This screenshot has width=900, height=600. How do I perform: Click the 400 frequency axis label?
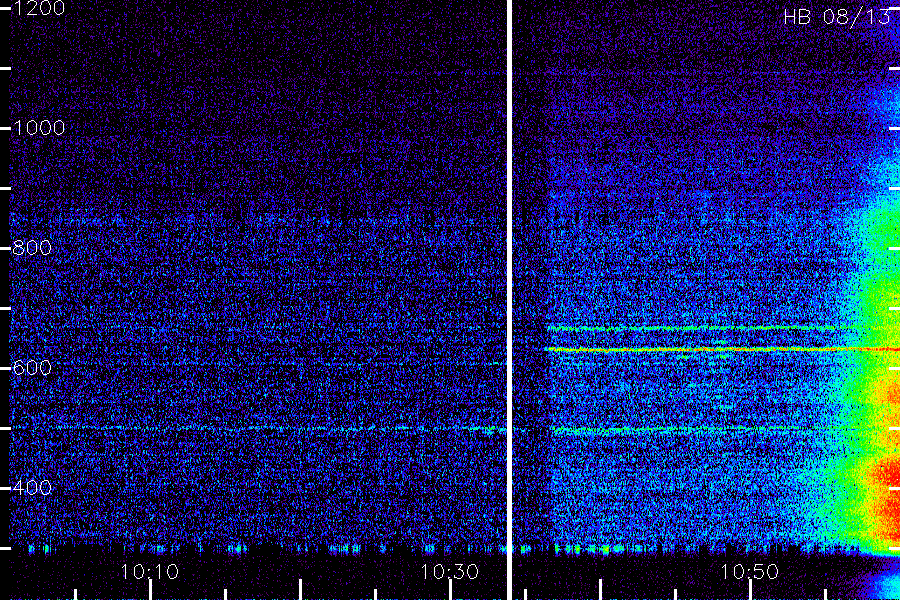pos(32,487)
